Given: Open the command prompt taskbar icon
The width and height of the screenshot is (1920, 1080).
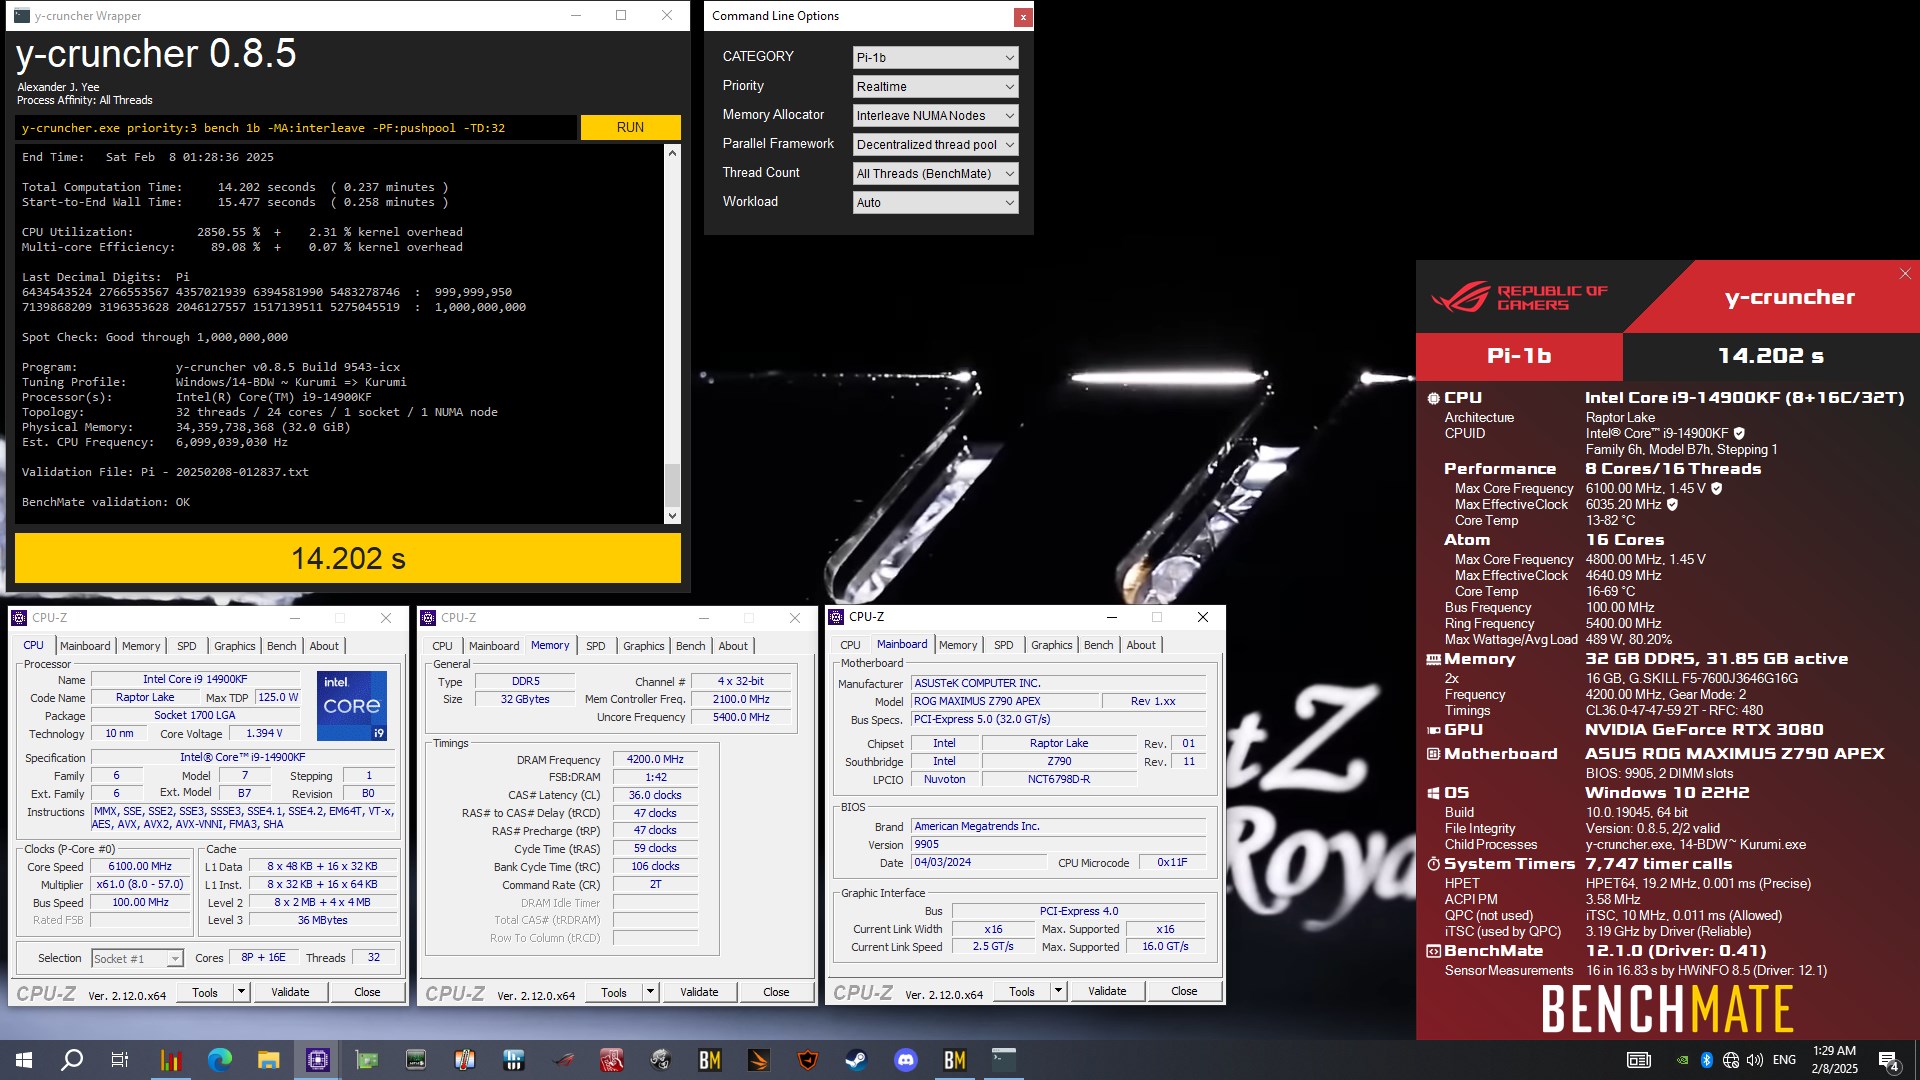Looking at the screenshot, I should (1004, 1060).
